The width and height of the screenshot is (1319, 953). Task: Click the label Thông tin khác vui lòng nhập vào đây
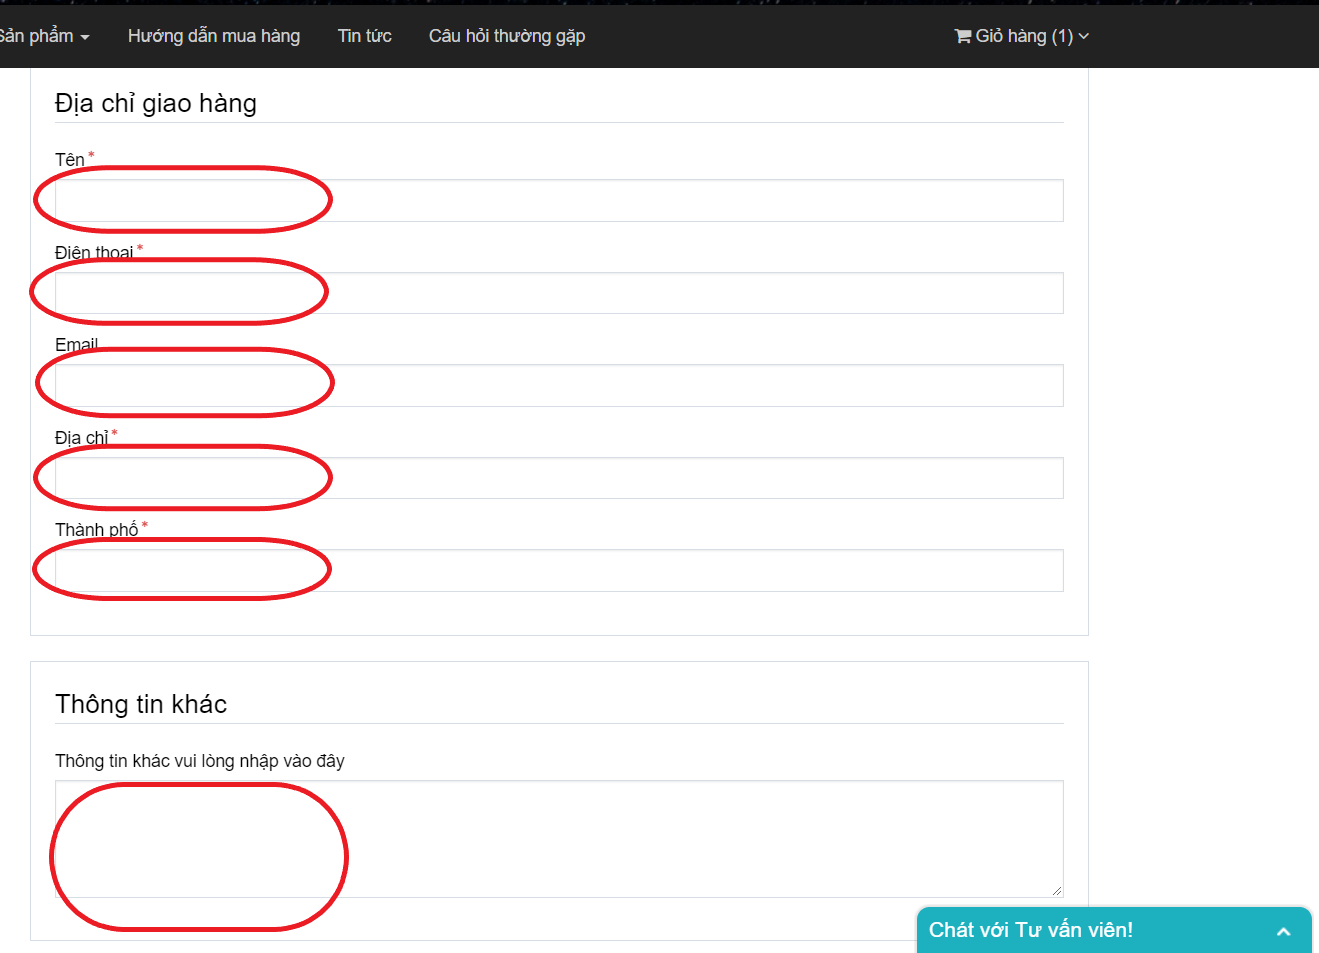pos(200,761)
